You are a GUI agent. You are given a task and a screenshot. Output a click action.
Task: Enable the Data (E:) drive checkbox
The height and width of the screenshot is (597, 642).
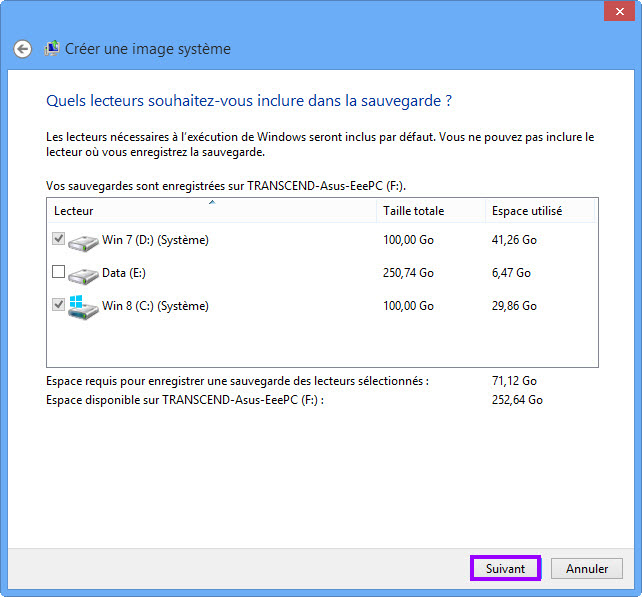[x=58, y=272]
